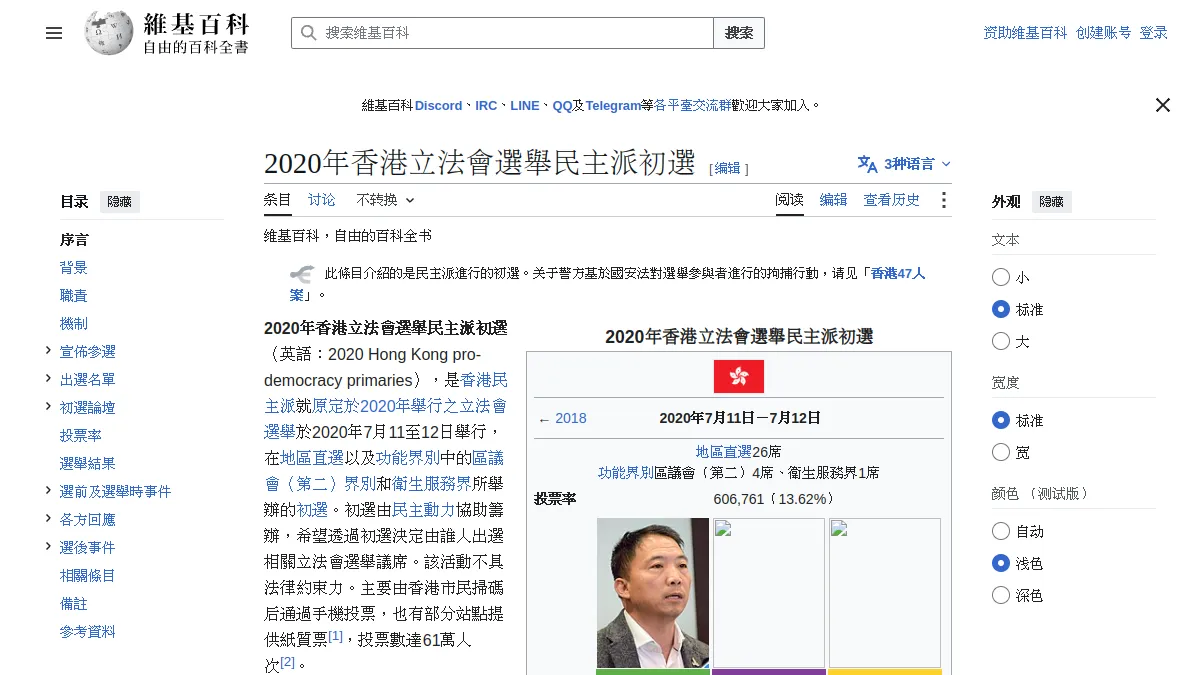Screen dimensions: 1200x675
Task: Open the 3种语言 language dropdown
Action: [905, 164]
